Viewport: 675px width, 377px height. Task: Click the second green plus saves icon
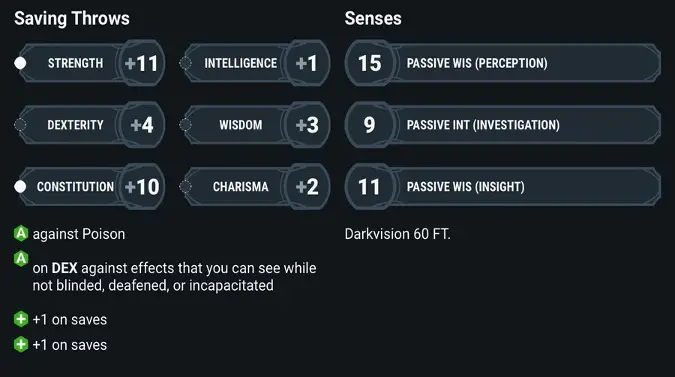pos(21,344)
